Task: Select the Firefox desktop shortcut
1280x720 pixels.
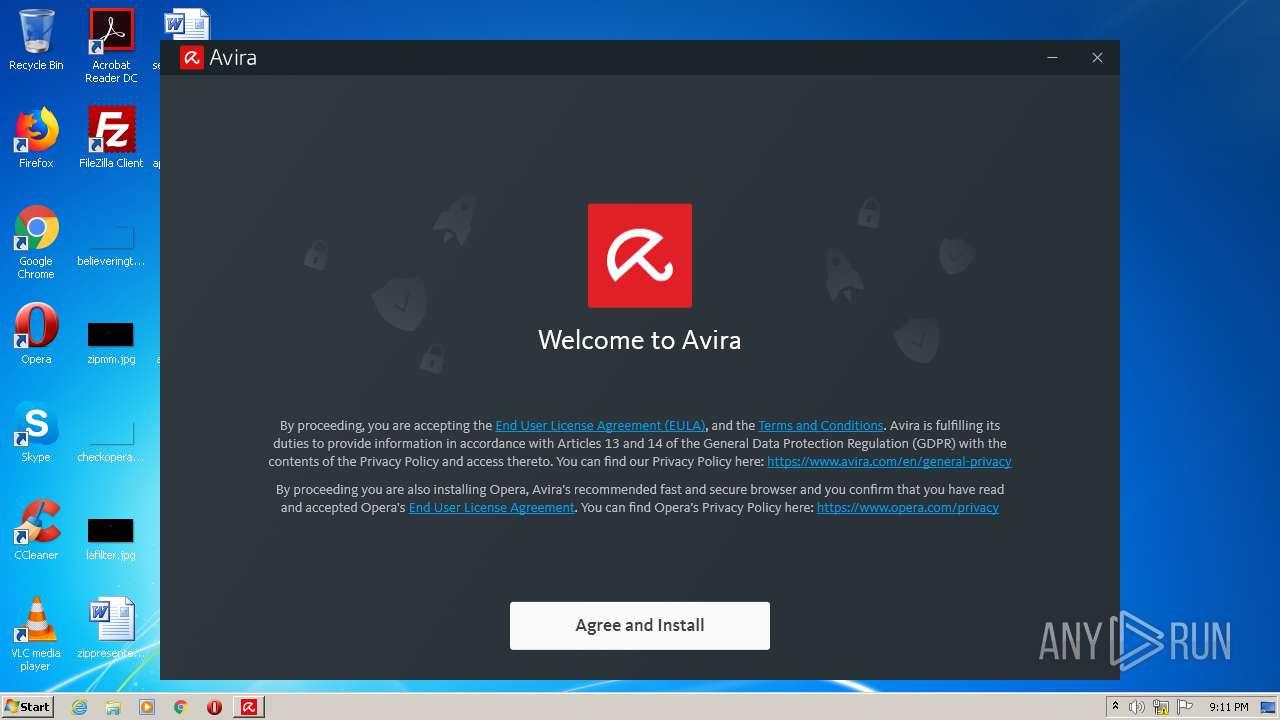Action: coord(36,138)
